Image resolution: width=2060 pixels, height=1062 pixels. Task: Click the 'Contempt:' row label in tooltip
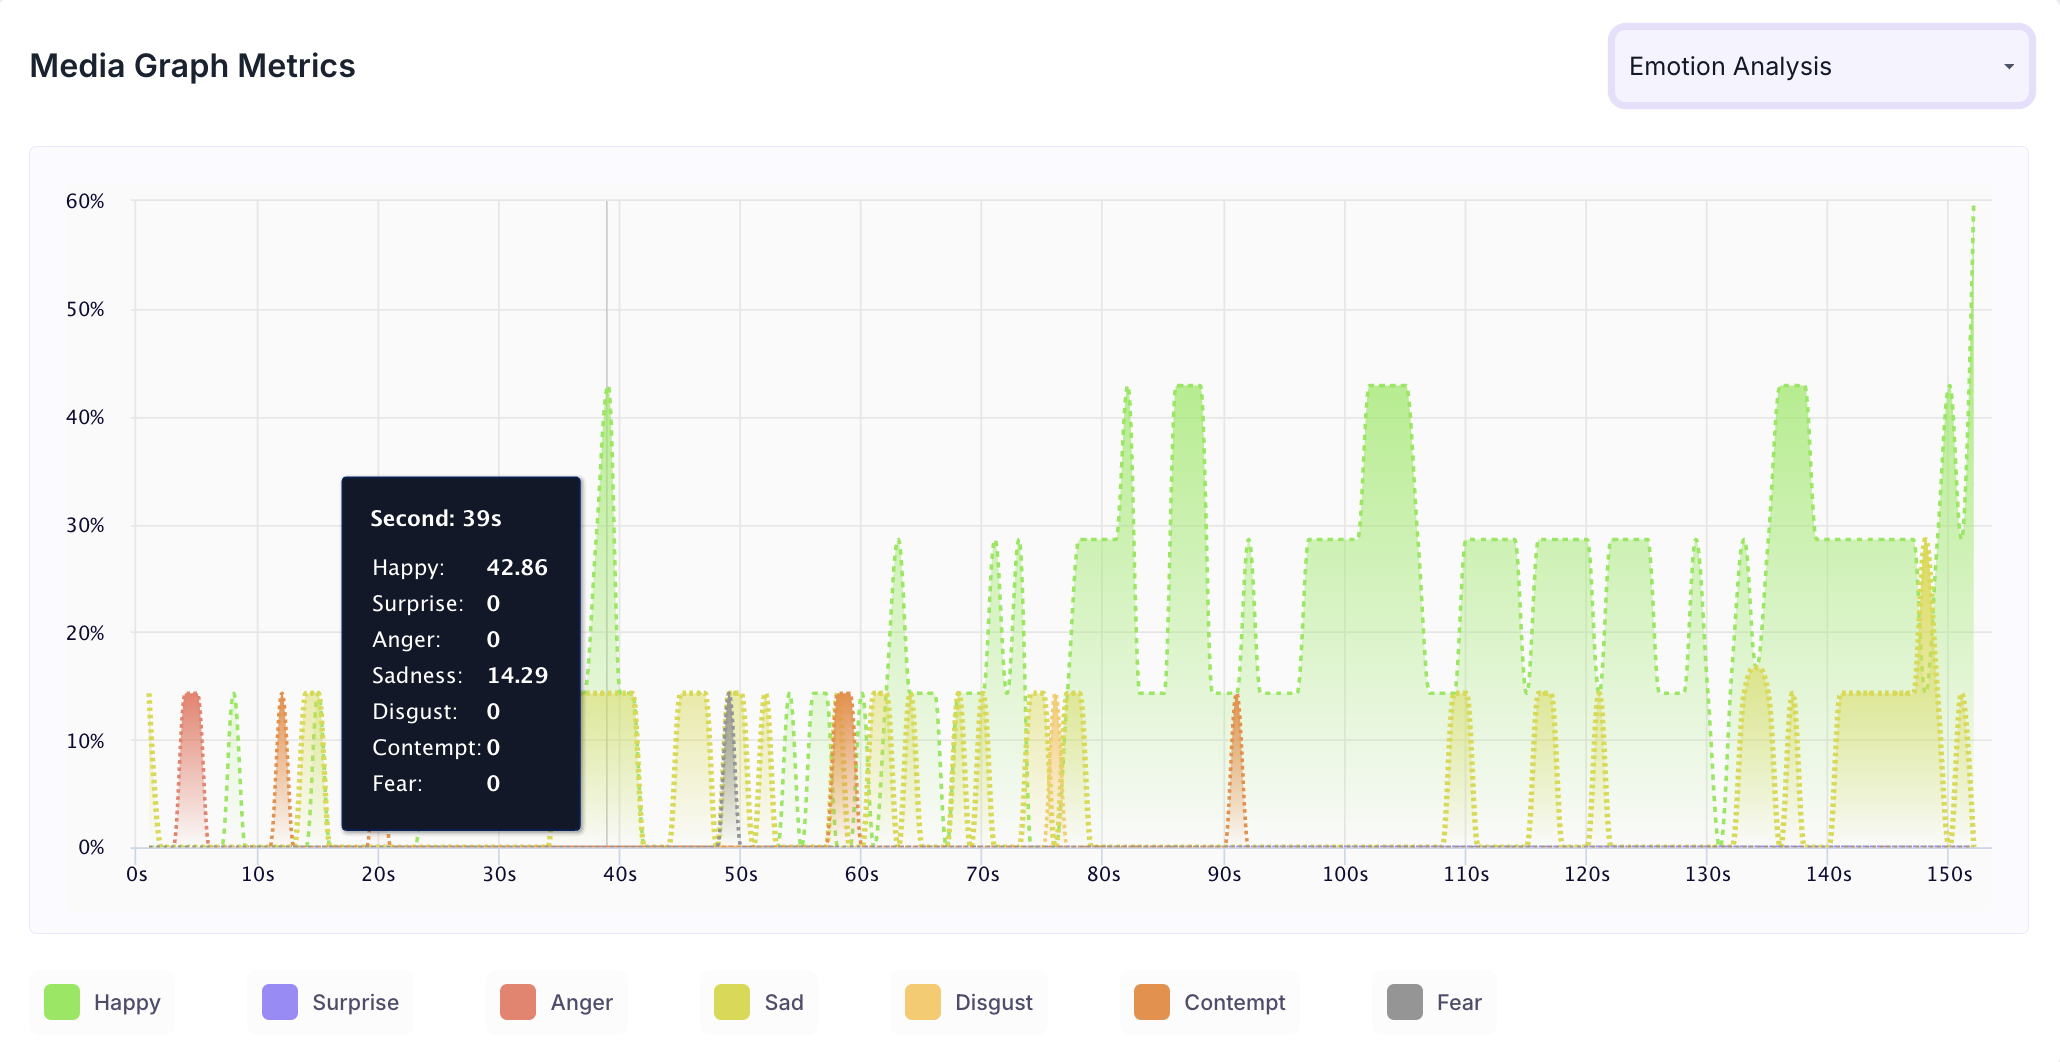[428, 747]
